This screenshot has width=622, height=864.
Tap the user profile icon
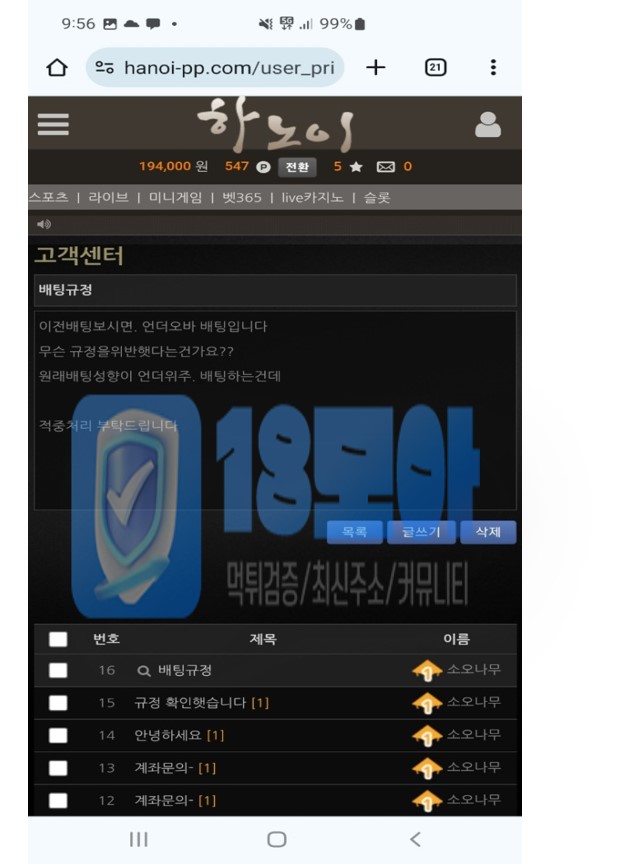[x=488, y=125]
